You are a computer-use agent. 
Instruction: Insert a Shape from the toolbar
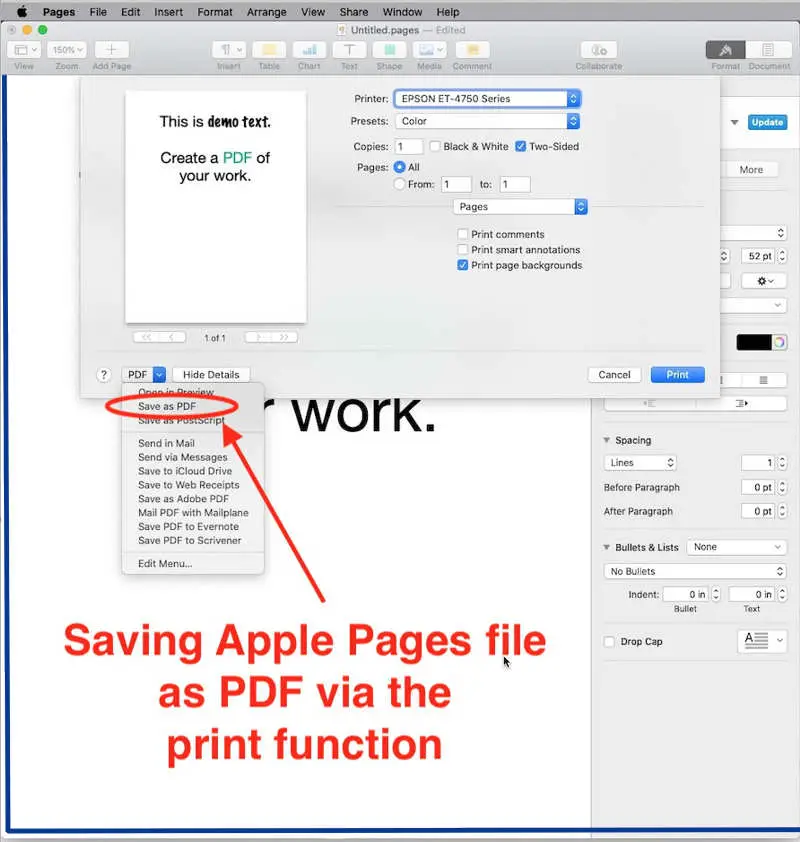coord(389,50)
